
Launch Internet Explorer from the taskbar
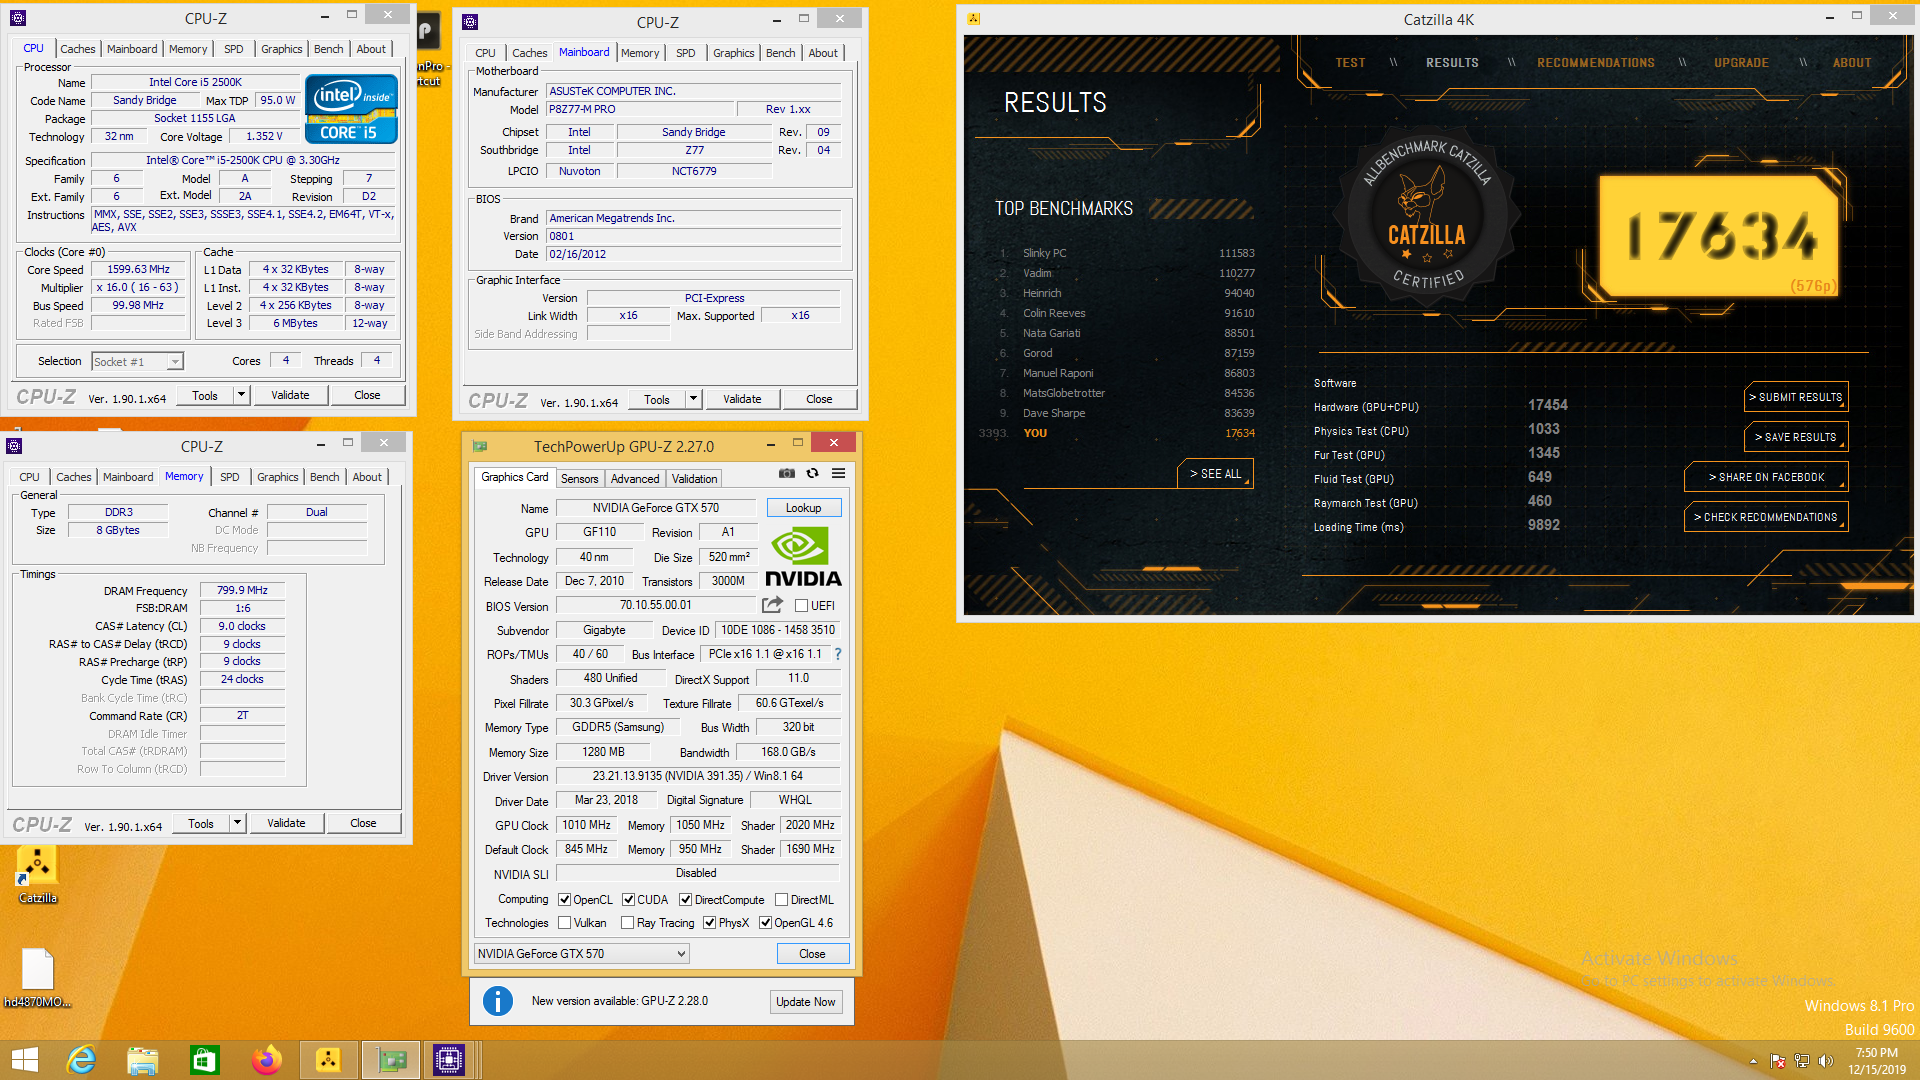80,1060
